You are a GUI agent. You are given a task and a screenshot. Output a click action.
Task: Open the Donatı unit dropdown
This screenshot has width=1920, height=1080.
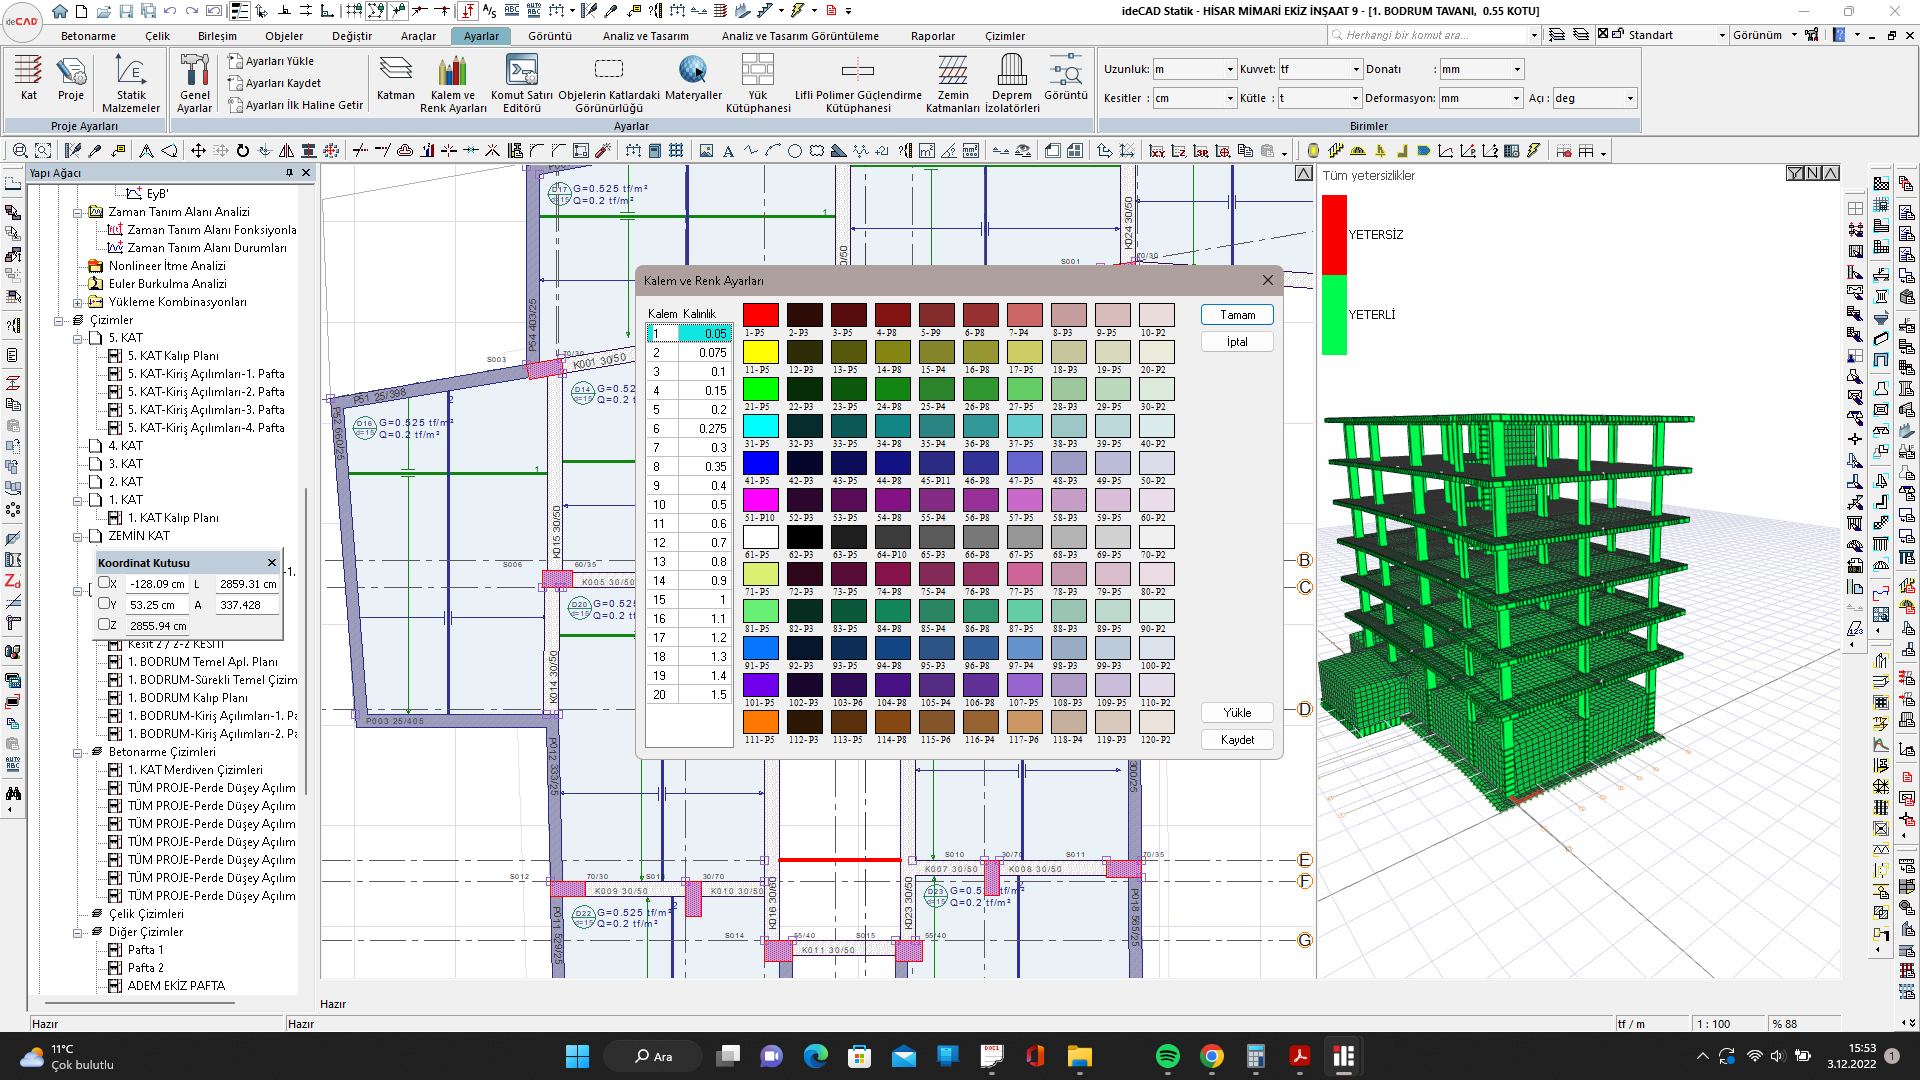click(x=1517, y=69)
